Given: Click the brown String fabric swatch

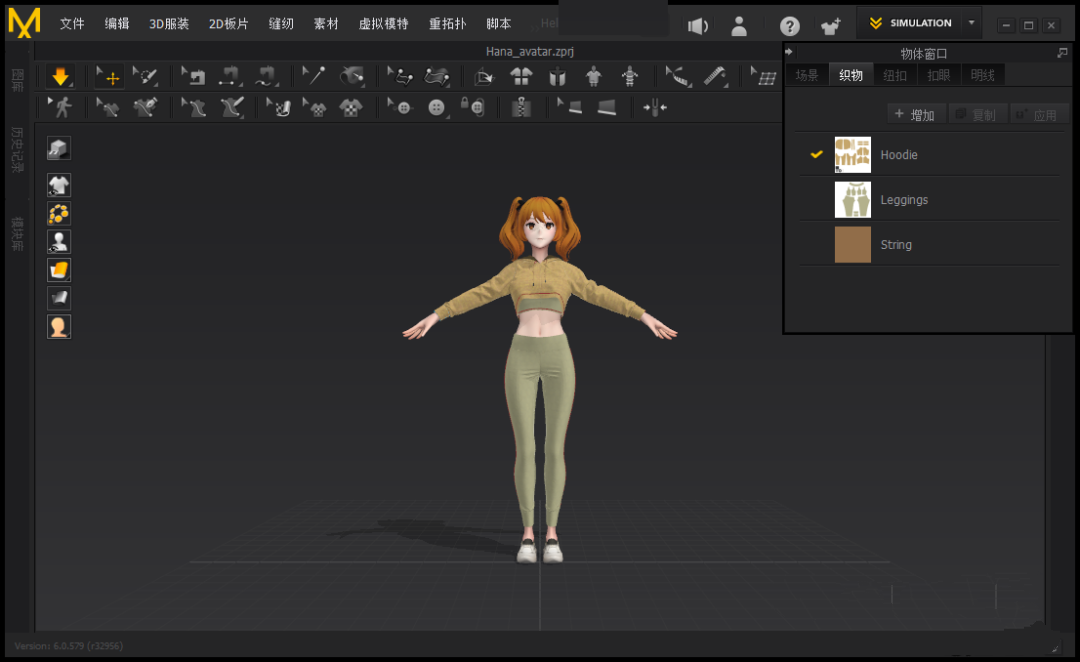Looking at the screenshot, I should tap(853, 245).
